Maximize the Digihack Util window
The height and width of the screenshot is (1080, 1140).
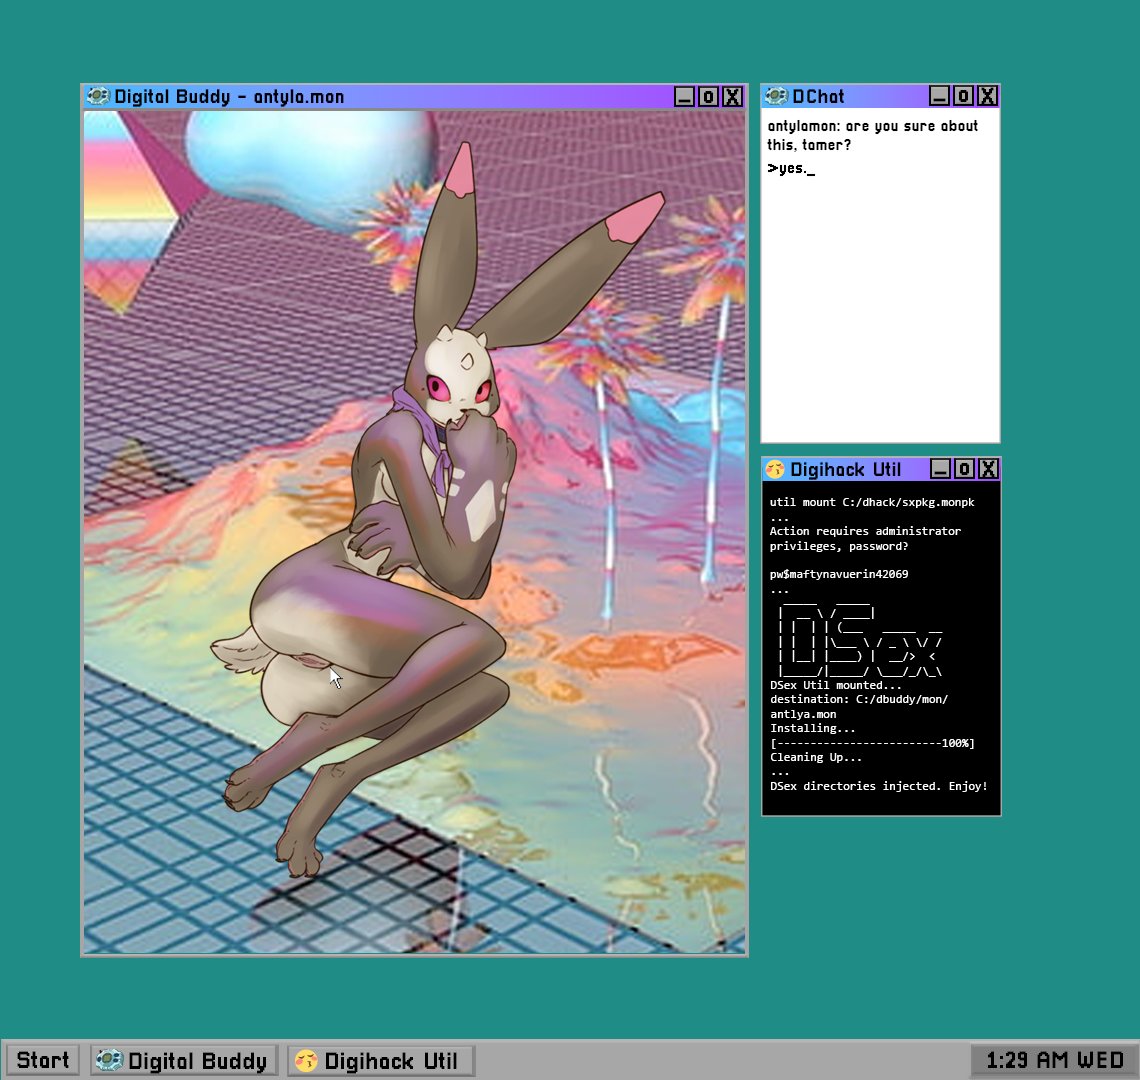coord(964,469)
